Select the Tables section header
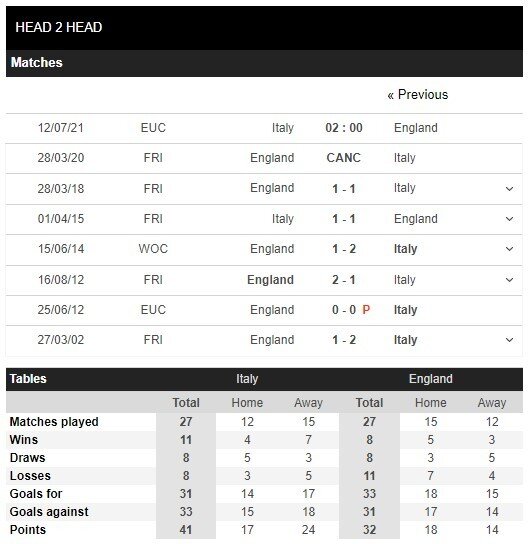This screenshot has height=544, width=529. (28, 379)
